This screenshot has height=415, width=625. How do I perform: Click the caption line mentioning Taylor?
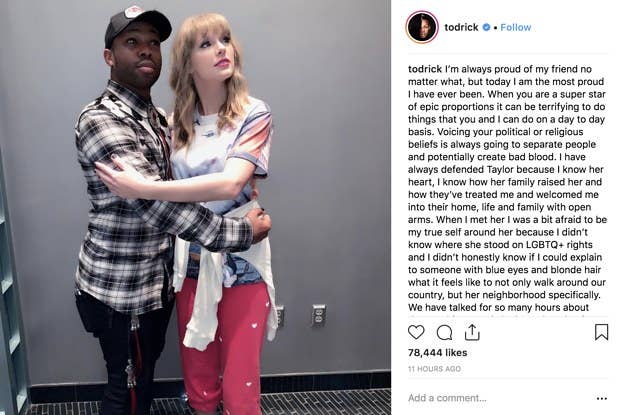click(506, 169)
